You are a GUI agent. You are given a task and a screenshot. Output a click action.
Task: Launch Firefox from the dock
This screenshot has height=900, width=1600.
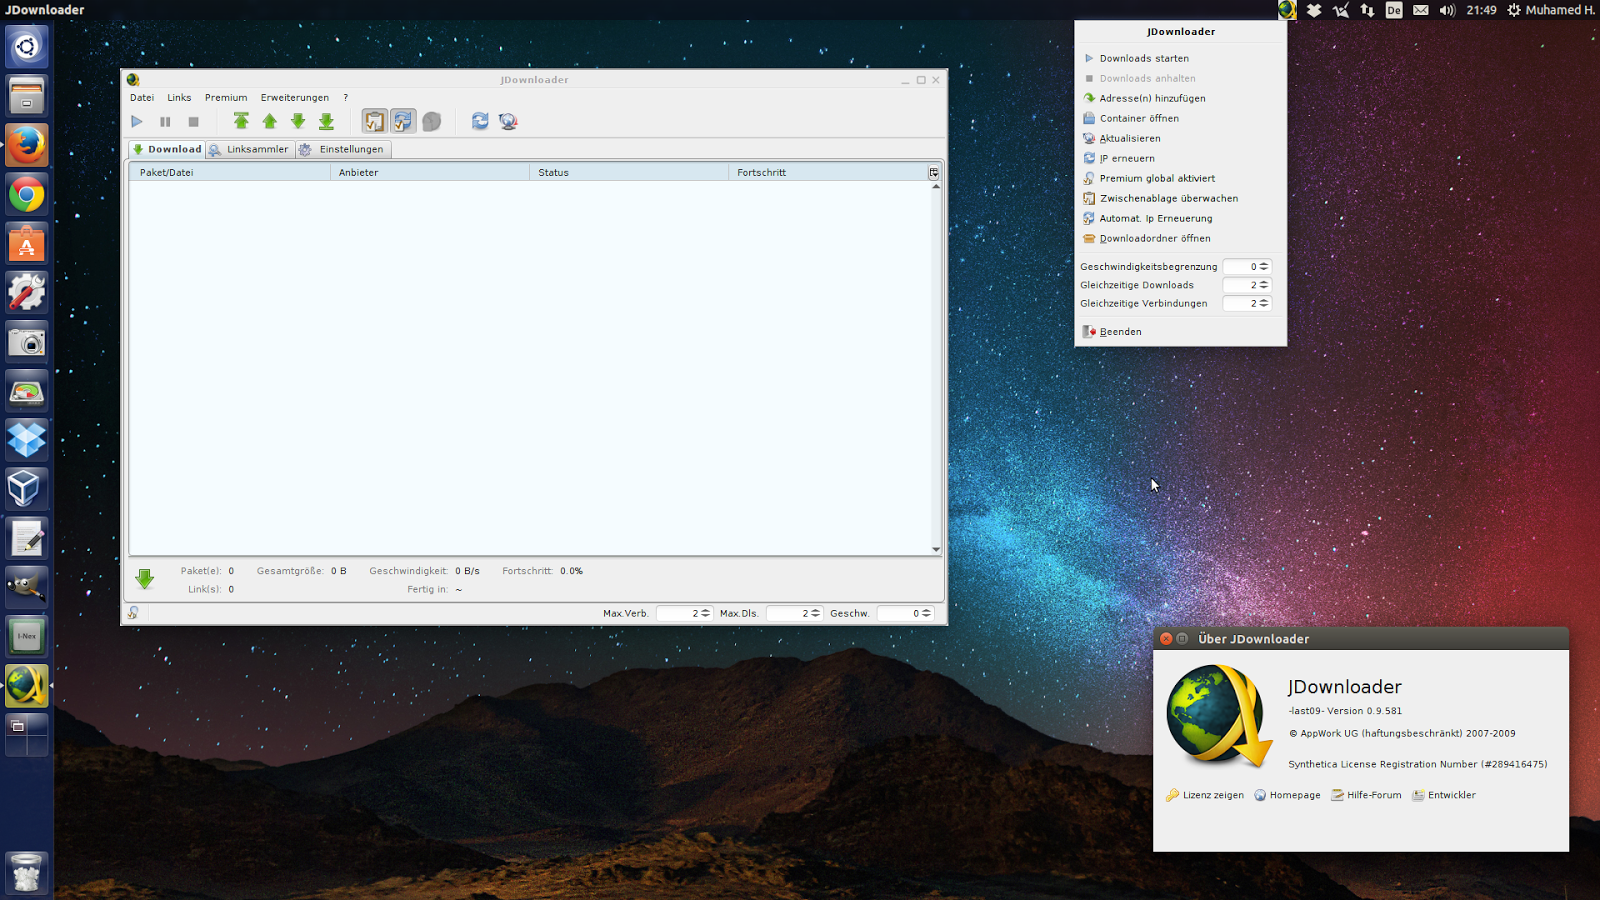coord(27,145)
